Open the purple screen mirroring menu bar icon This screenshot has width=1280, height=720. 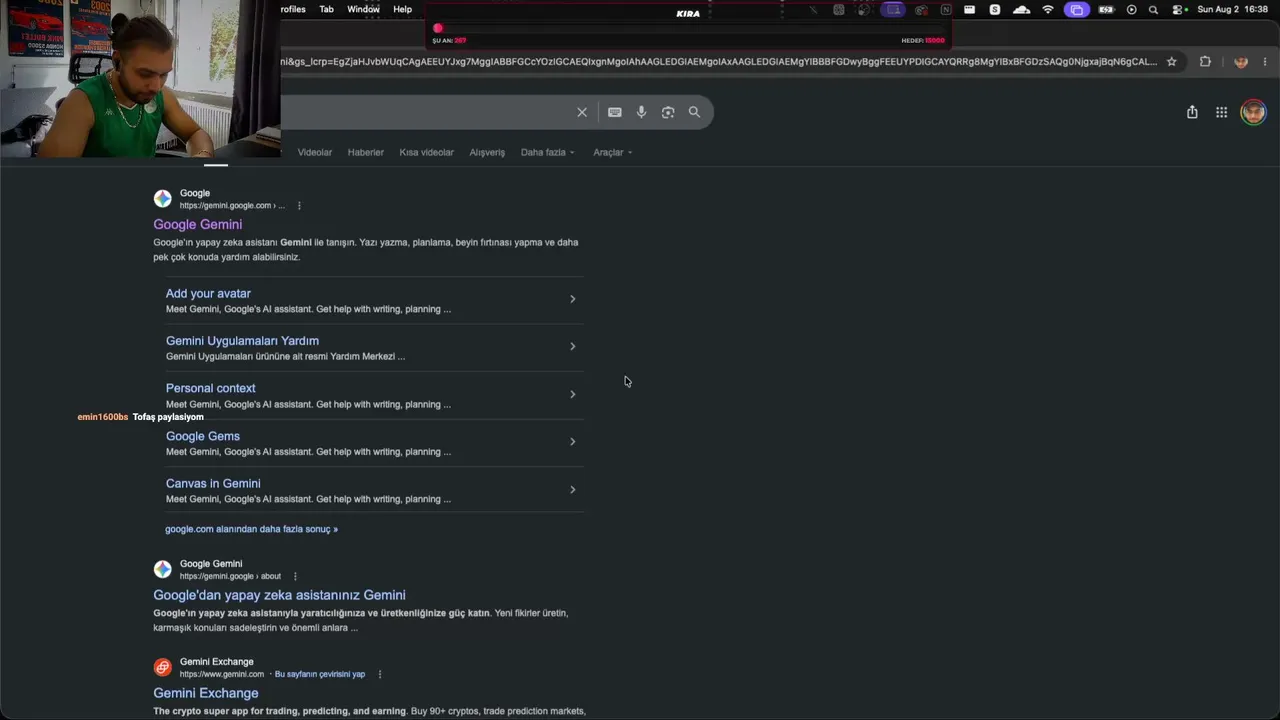tap(1076, 9)
